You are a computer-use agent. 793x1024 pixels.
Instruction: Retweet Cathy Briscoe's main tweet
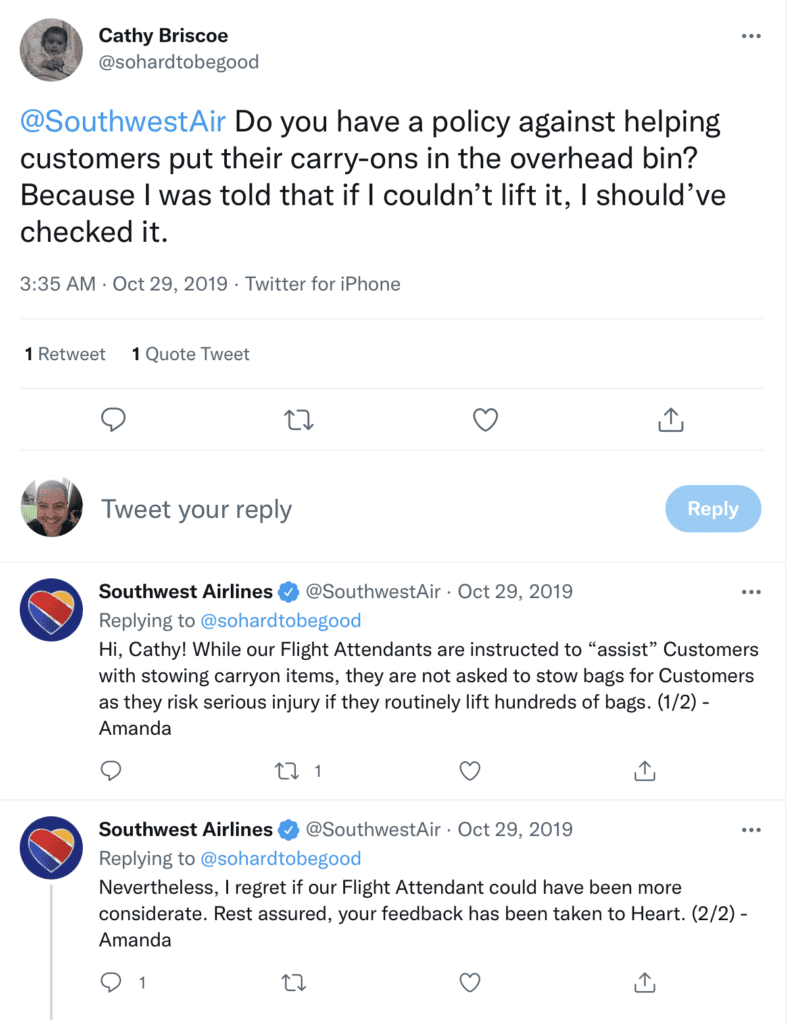(299, 420)
